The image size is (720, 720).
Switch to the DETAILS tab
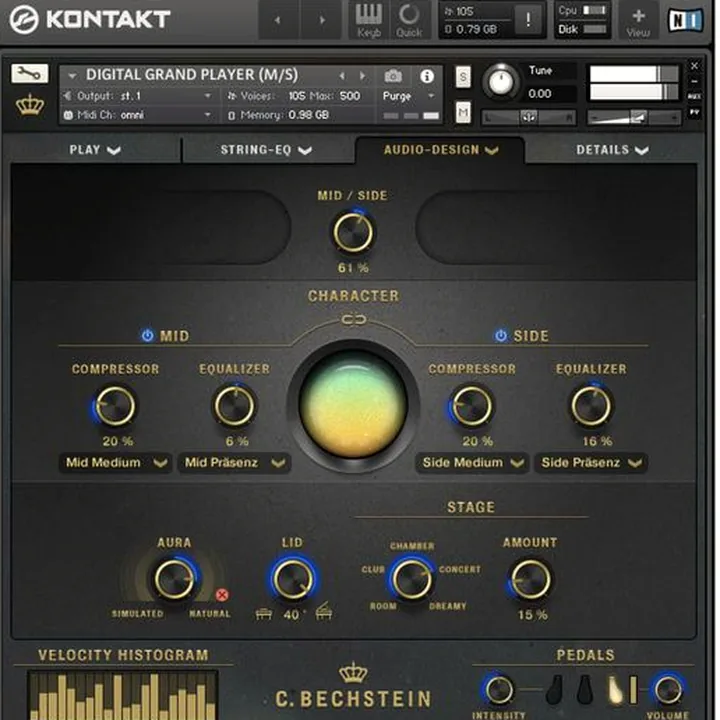(x=612, y=150)
